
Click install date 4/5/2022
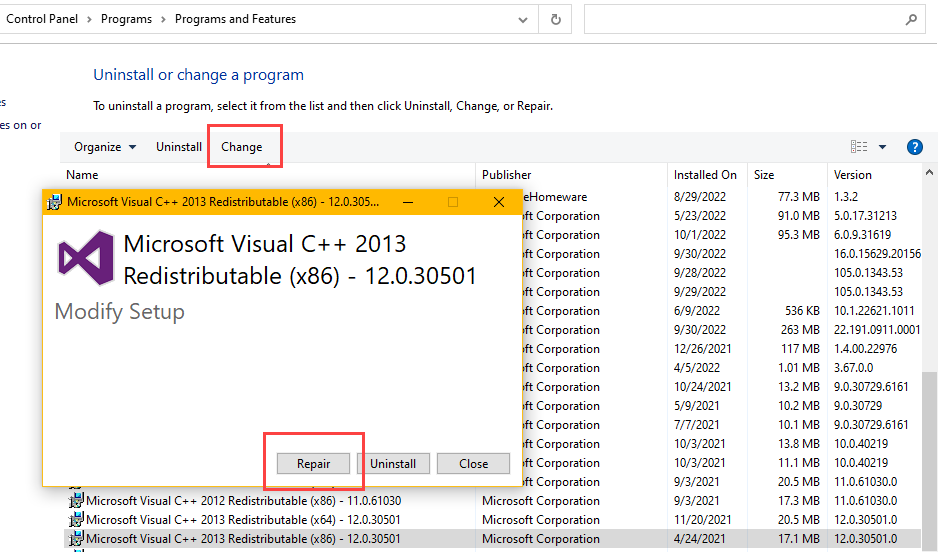[697, 368]
